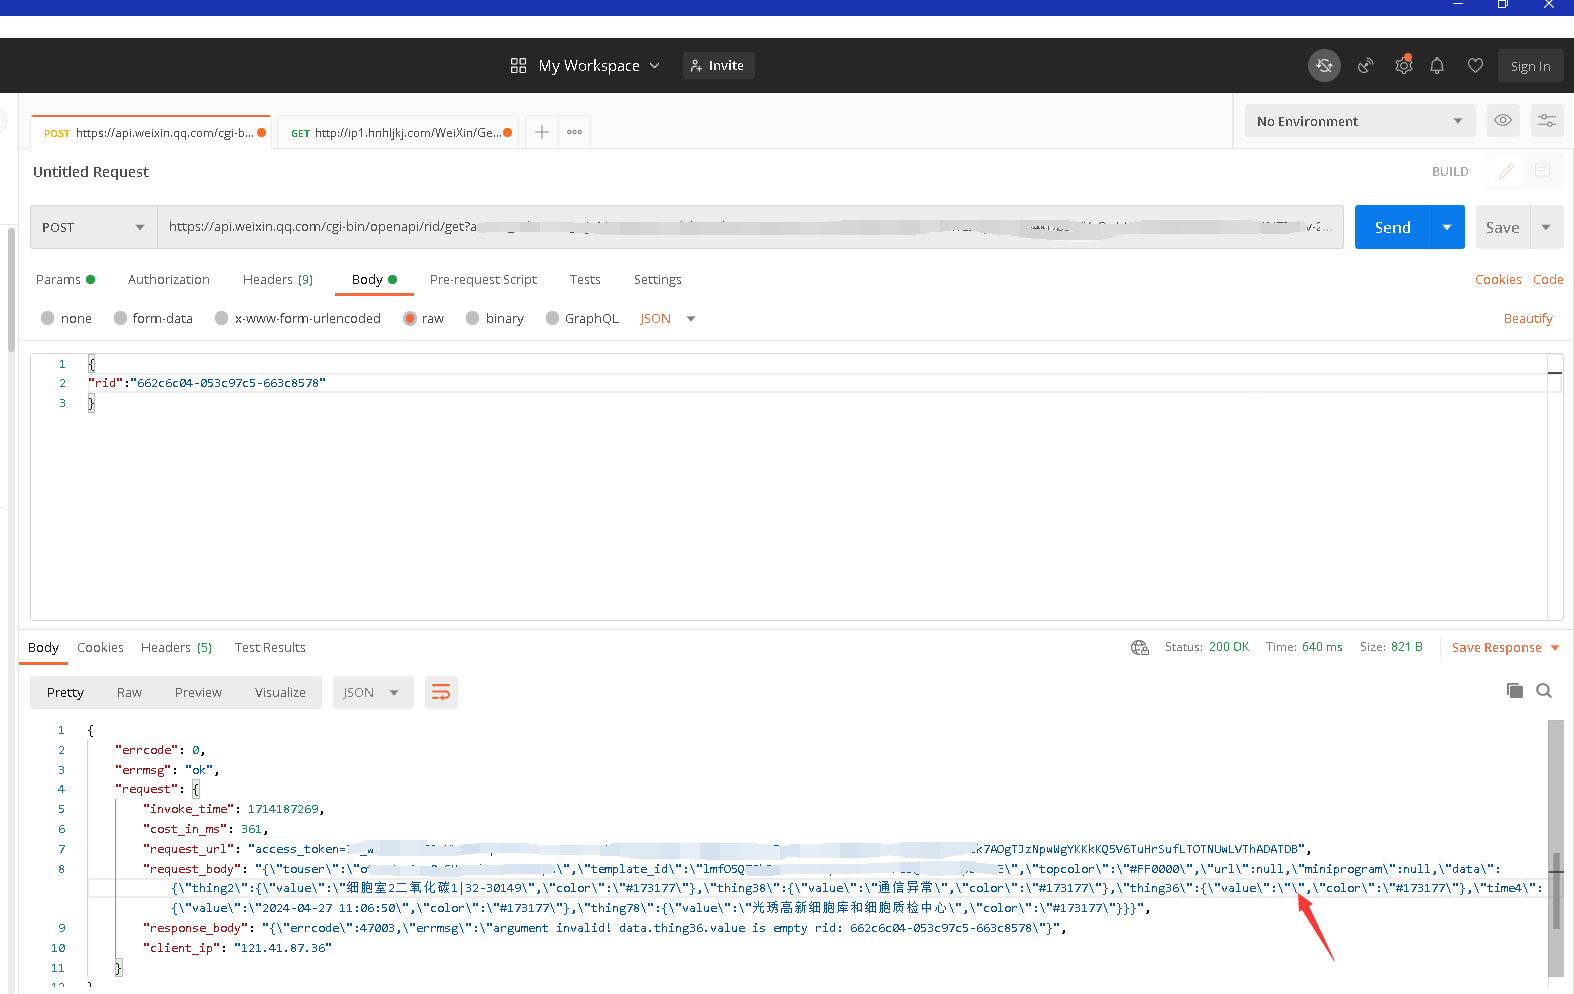
Task: Switch response view to Raw
Action: click(129, 692)
